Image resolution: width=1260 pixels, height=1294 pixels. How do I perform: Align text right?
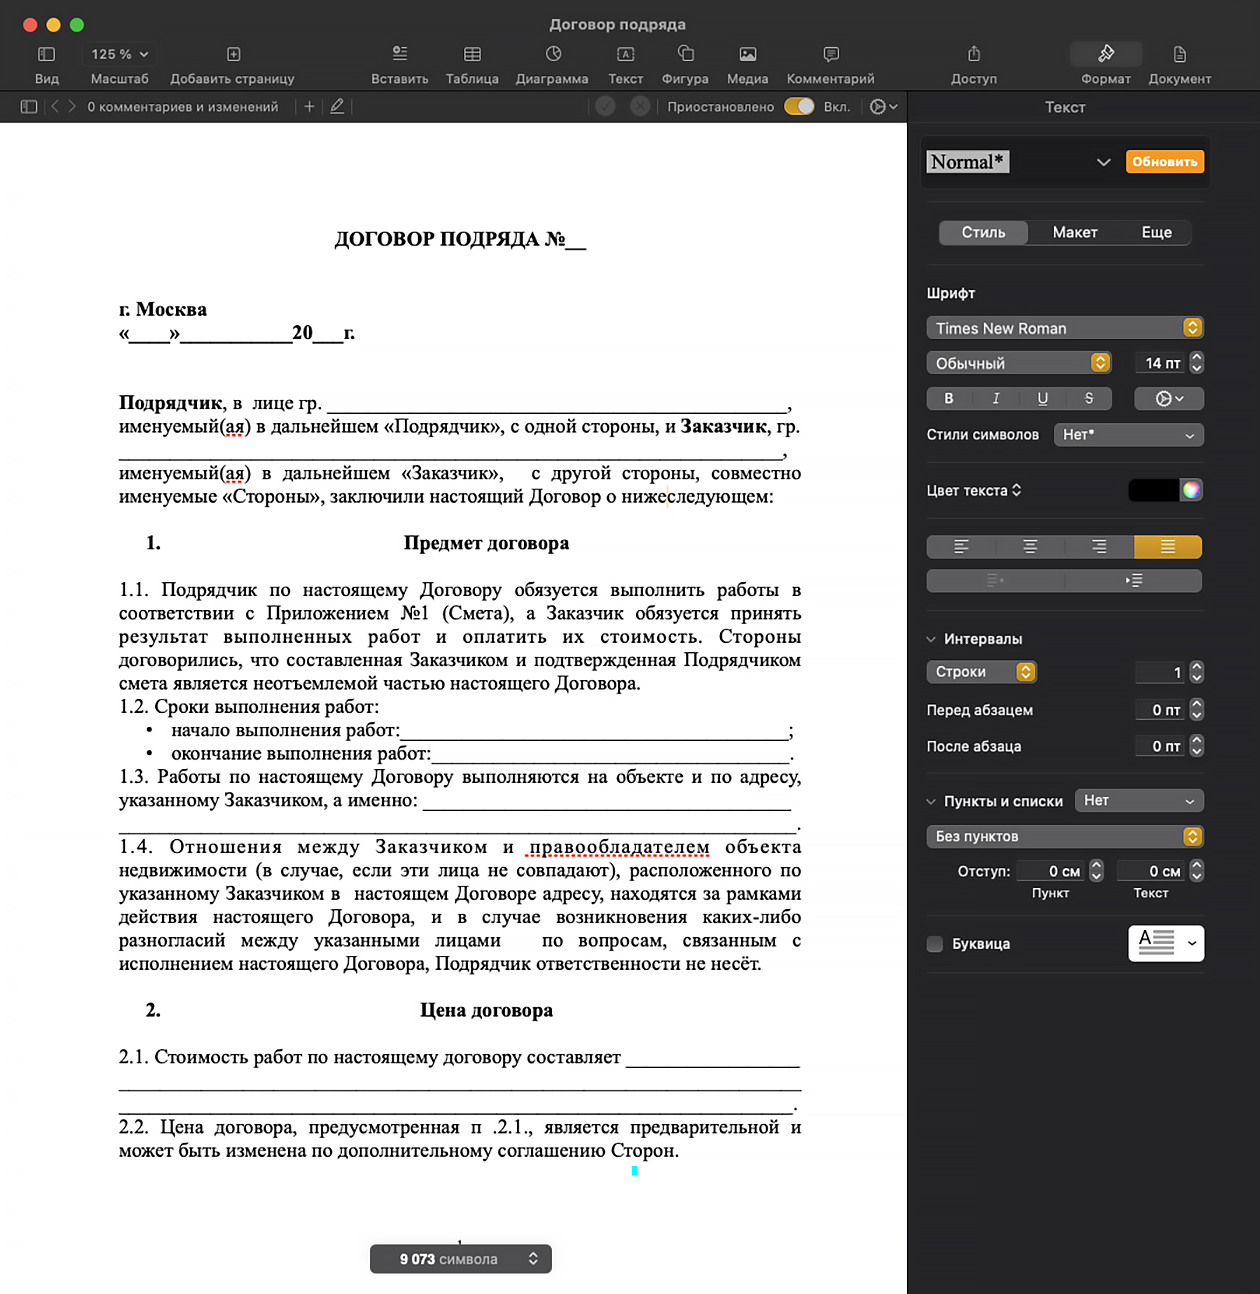[x=1099, y=547]
